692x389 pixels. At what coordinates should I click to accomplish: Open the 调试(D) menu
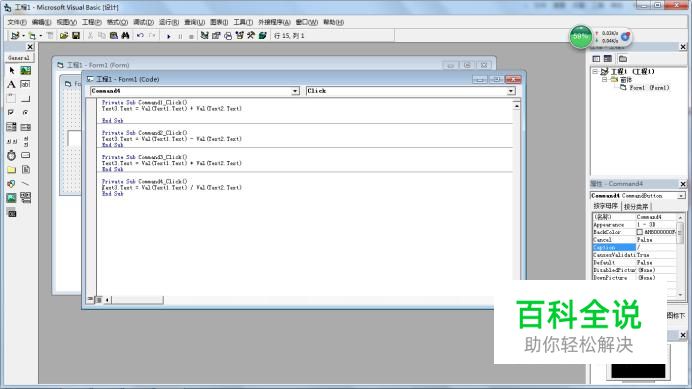143,22
